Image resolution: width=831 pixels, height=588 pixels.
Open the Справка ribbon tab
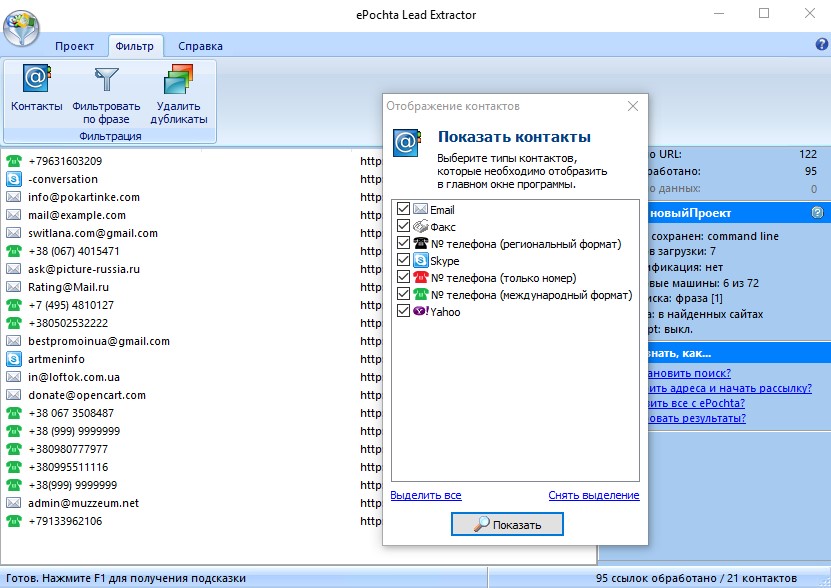(x=200, y=46)
